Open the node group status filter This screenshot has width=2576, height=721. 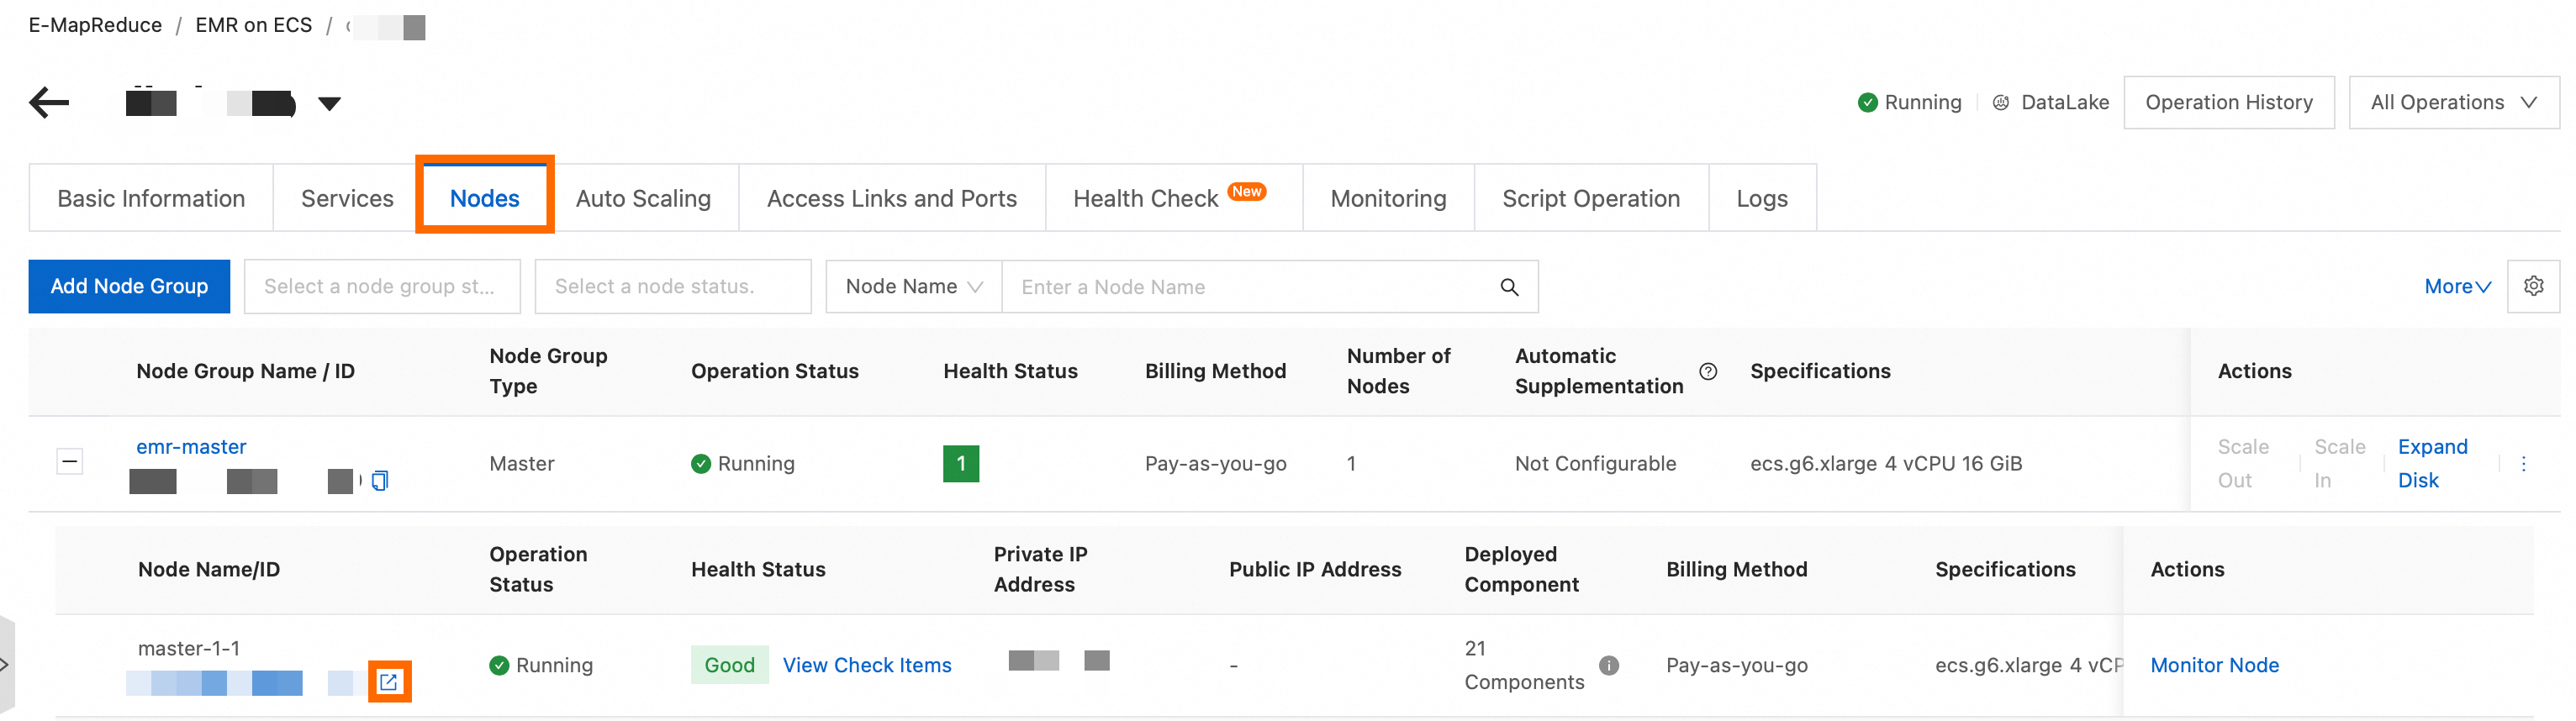[382, 286]
